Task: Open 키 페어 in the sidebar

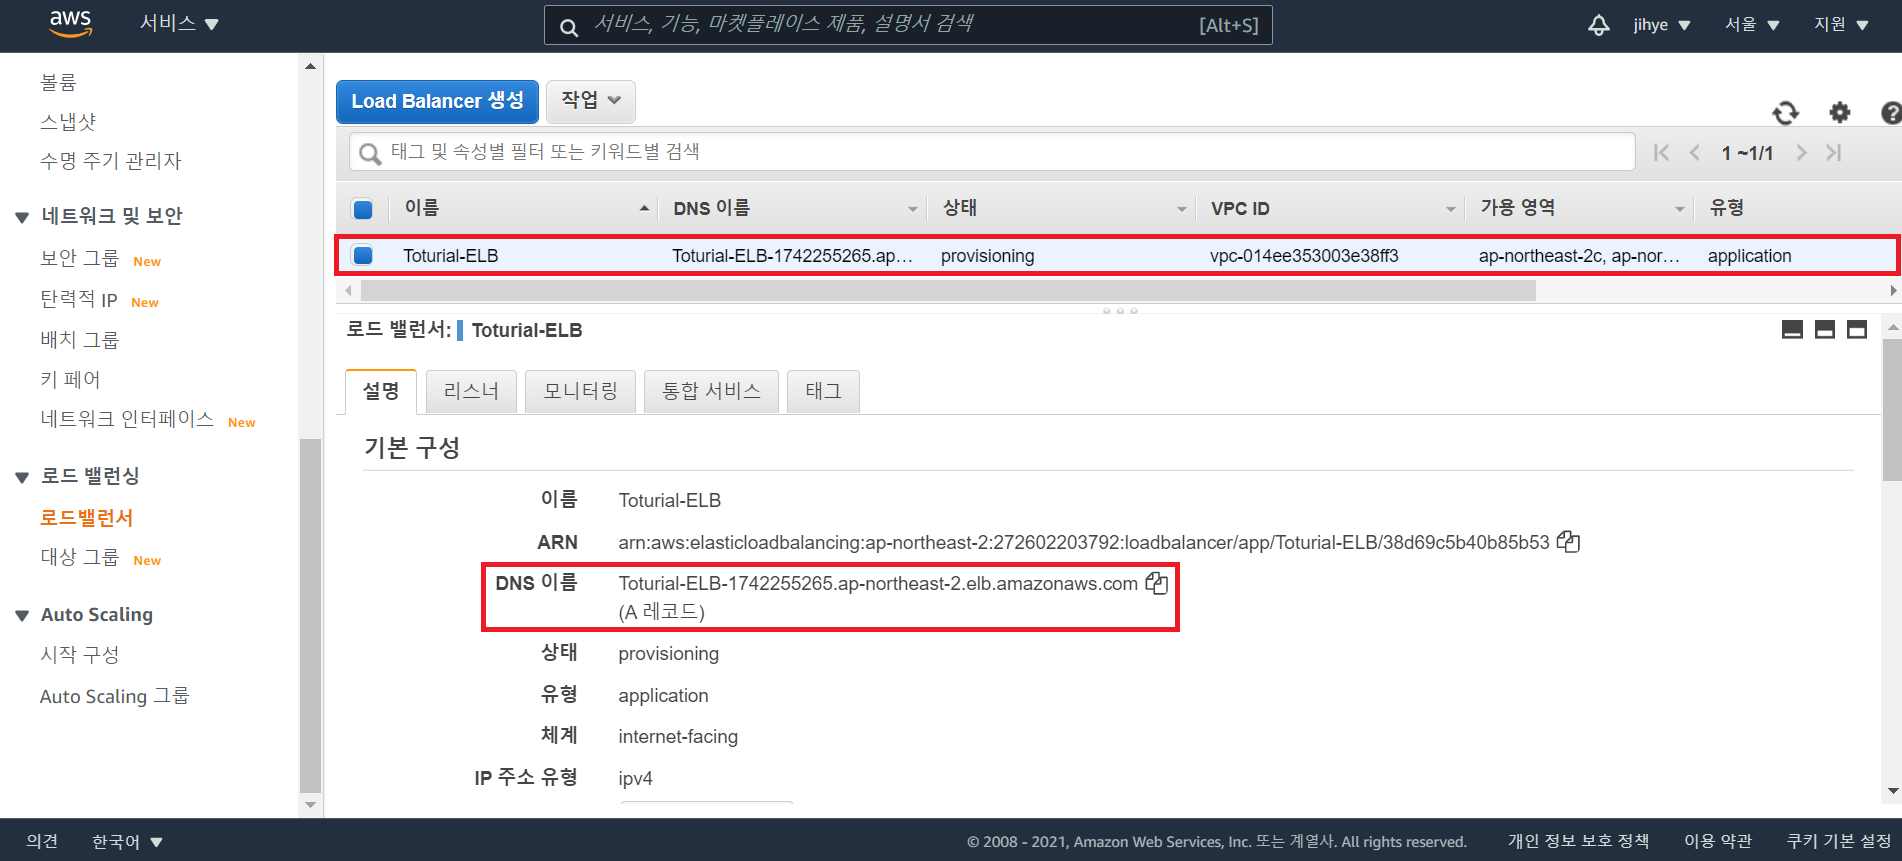Action: tap(70, 380)
